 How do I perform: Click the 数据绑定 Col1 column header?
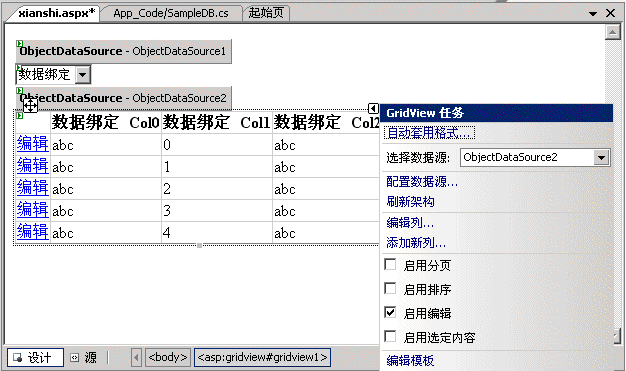pos(217,122)
